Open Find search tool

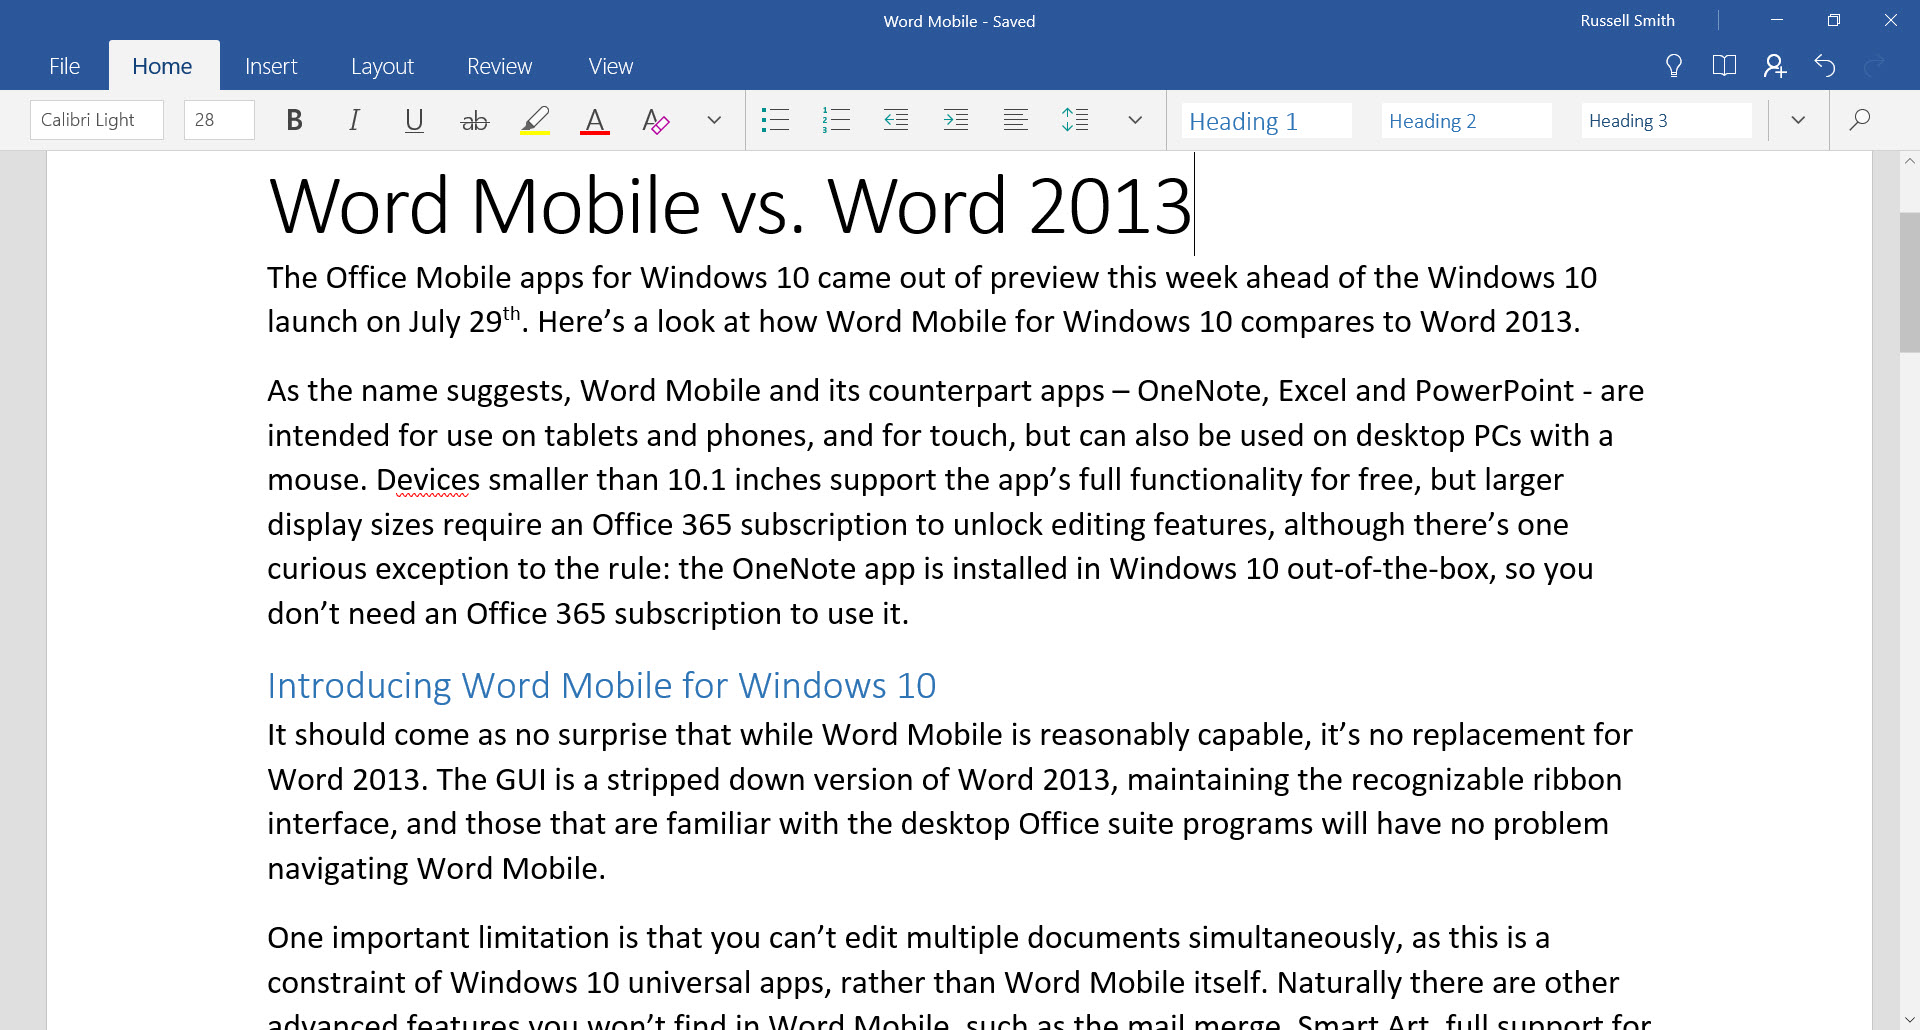pyautogui.click(x=1860, y=120)
